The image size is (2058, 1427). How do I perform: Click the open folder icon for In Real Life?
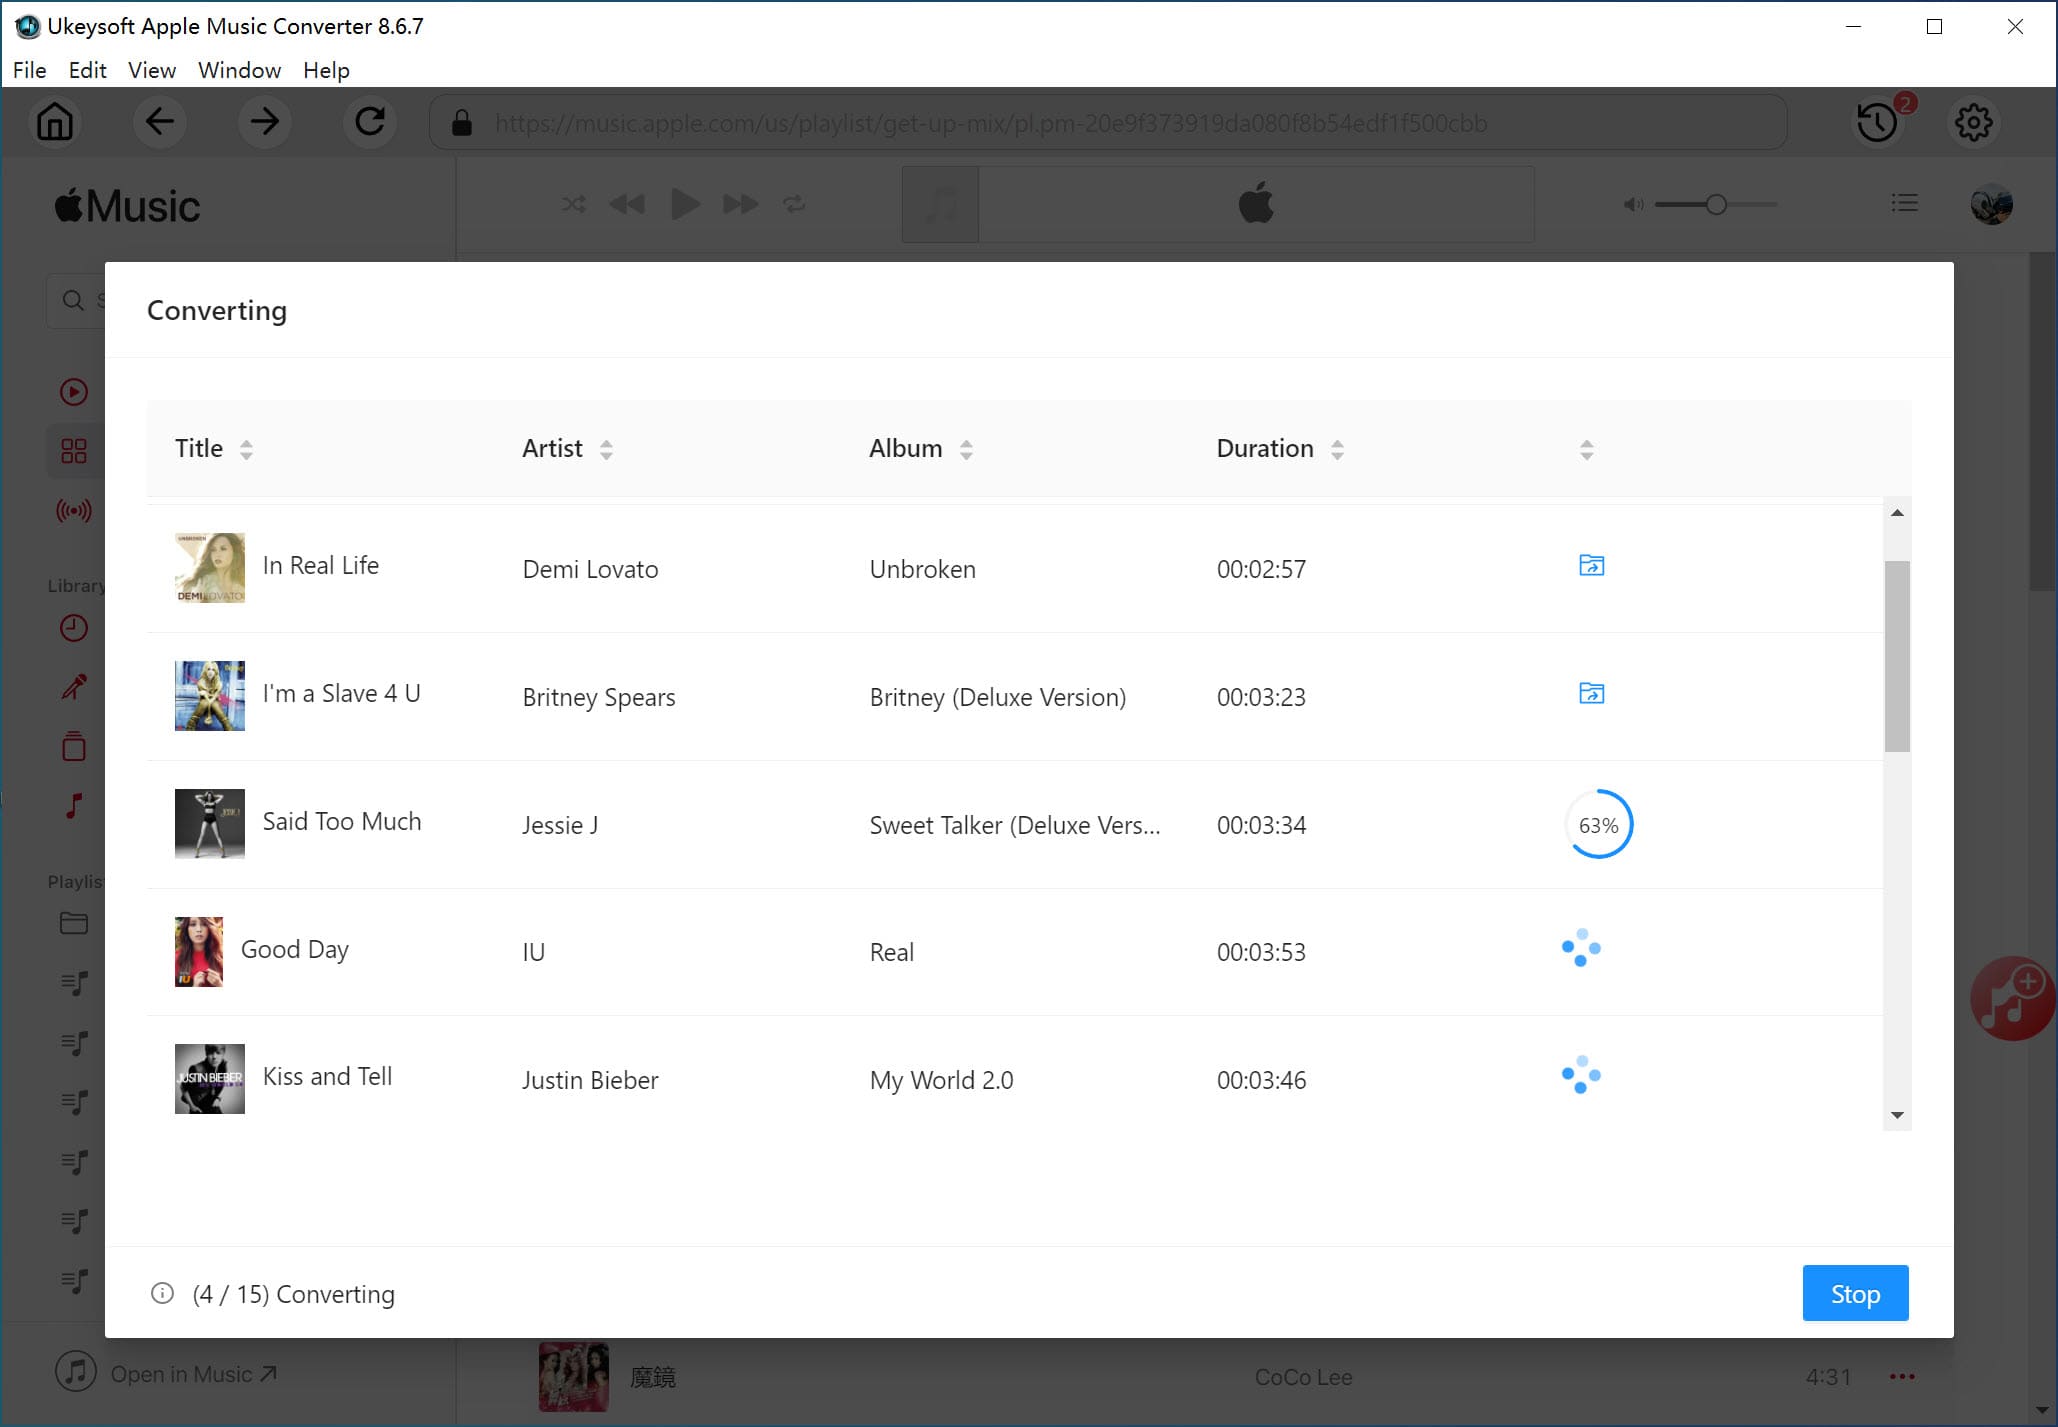pyautogui.click(x=1589, y=564)
